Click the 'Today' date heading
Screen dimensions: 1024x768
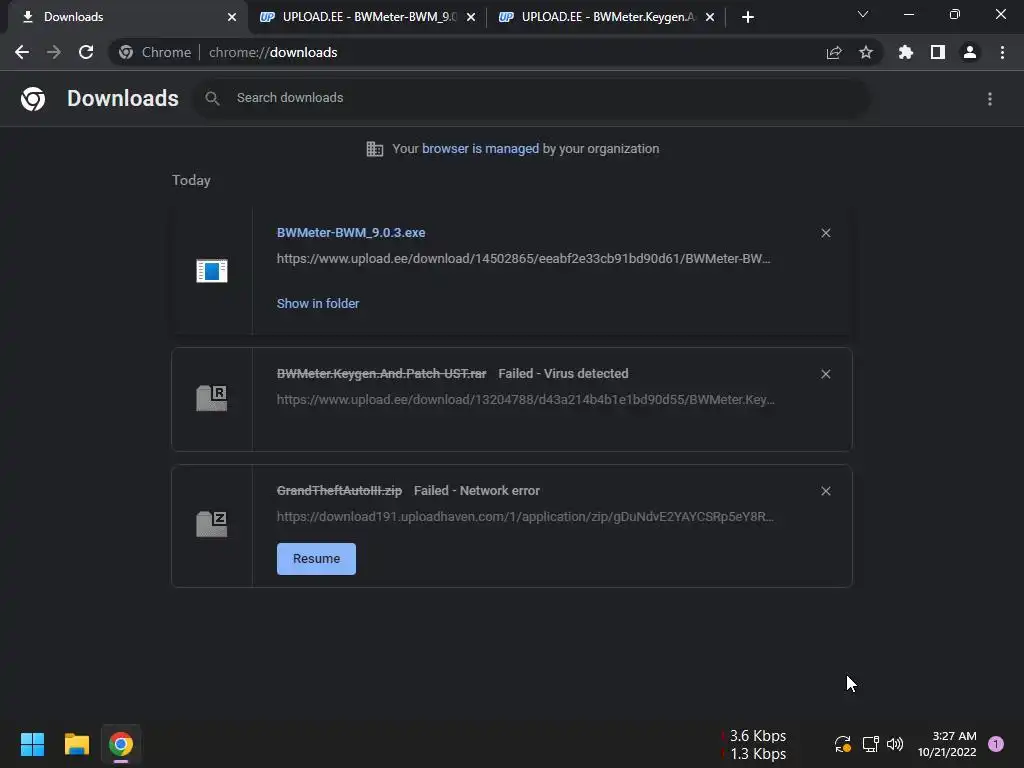(x=191, y=180)
